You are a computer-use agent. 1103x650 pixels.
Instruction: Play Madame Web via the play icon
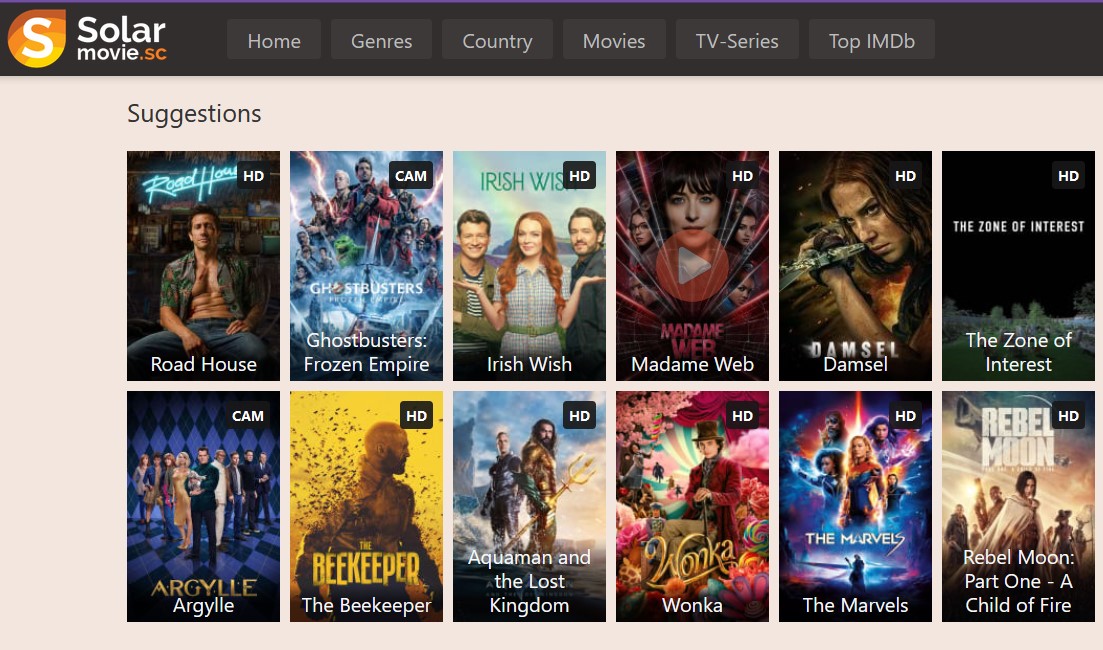(692, 267)
